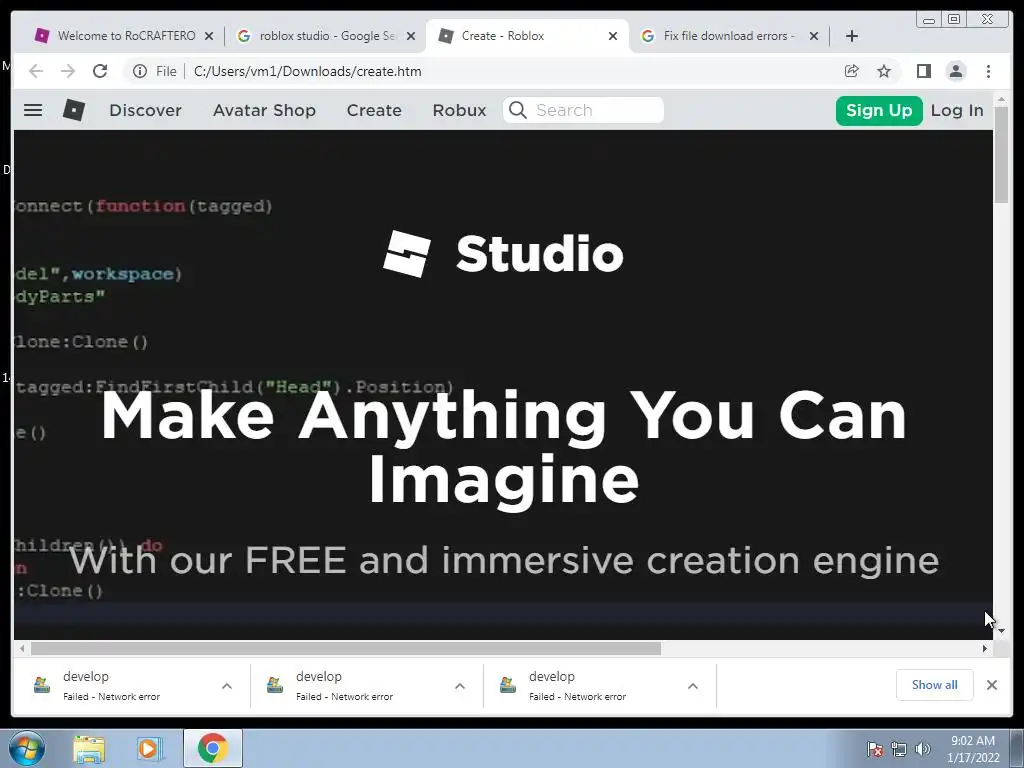Click the green Sign Up button
Viewport: 1024px width, 768px height.
coord(878,110)
